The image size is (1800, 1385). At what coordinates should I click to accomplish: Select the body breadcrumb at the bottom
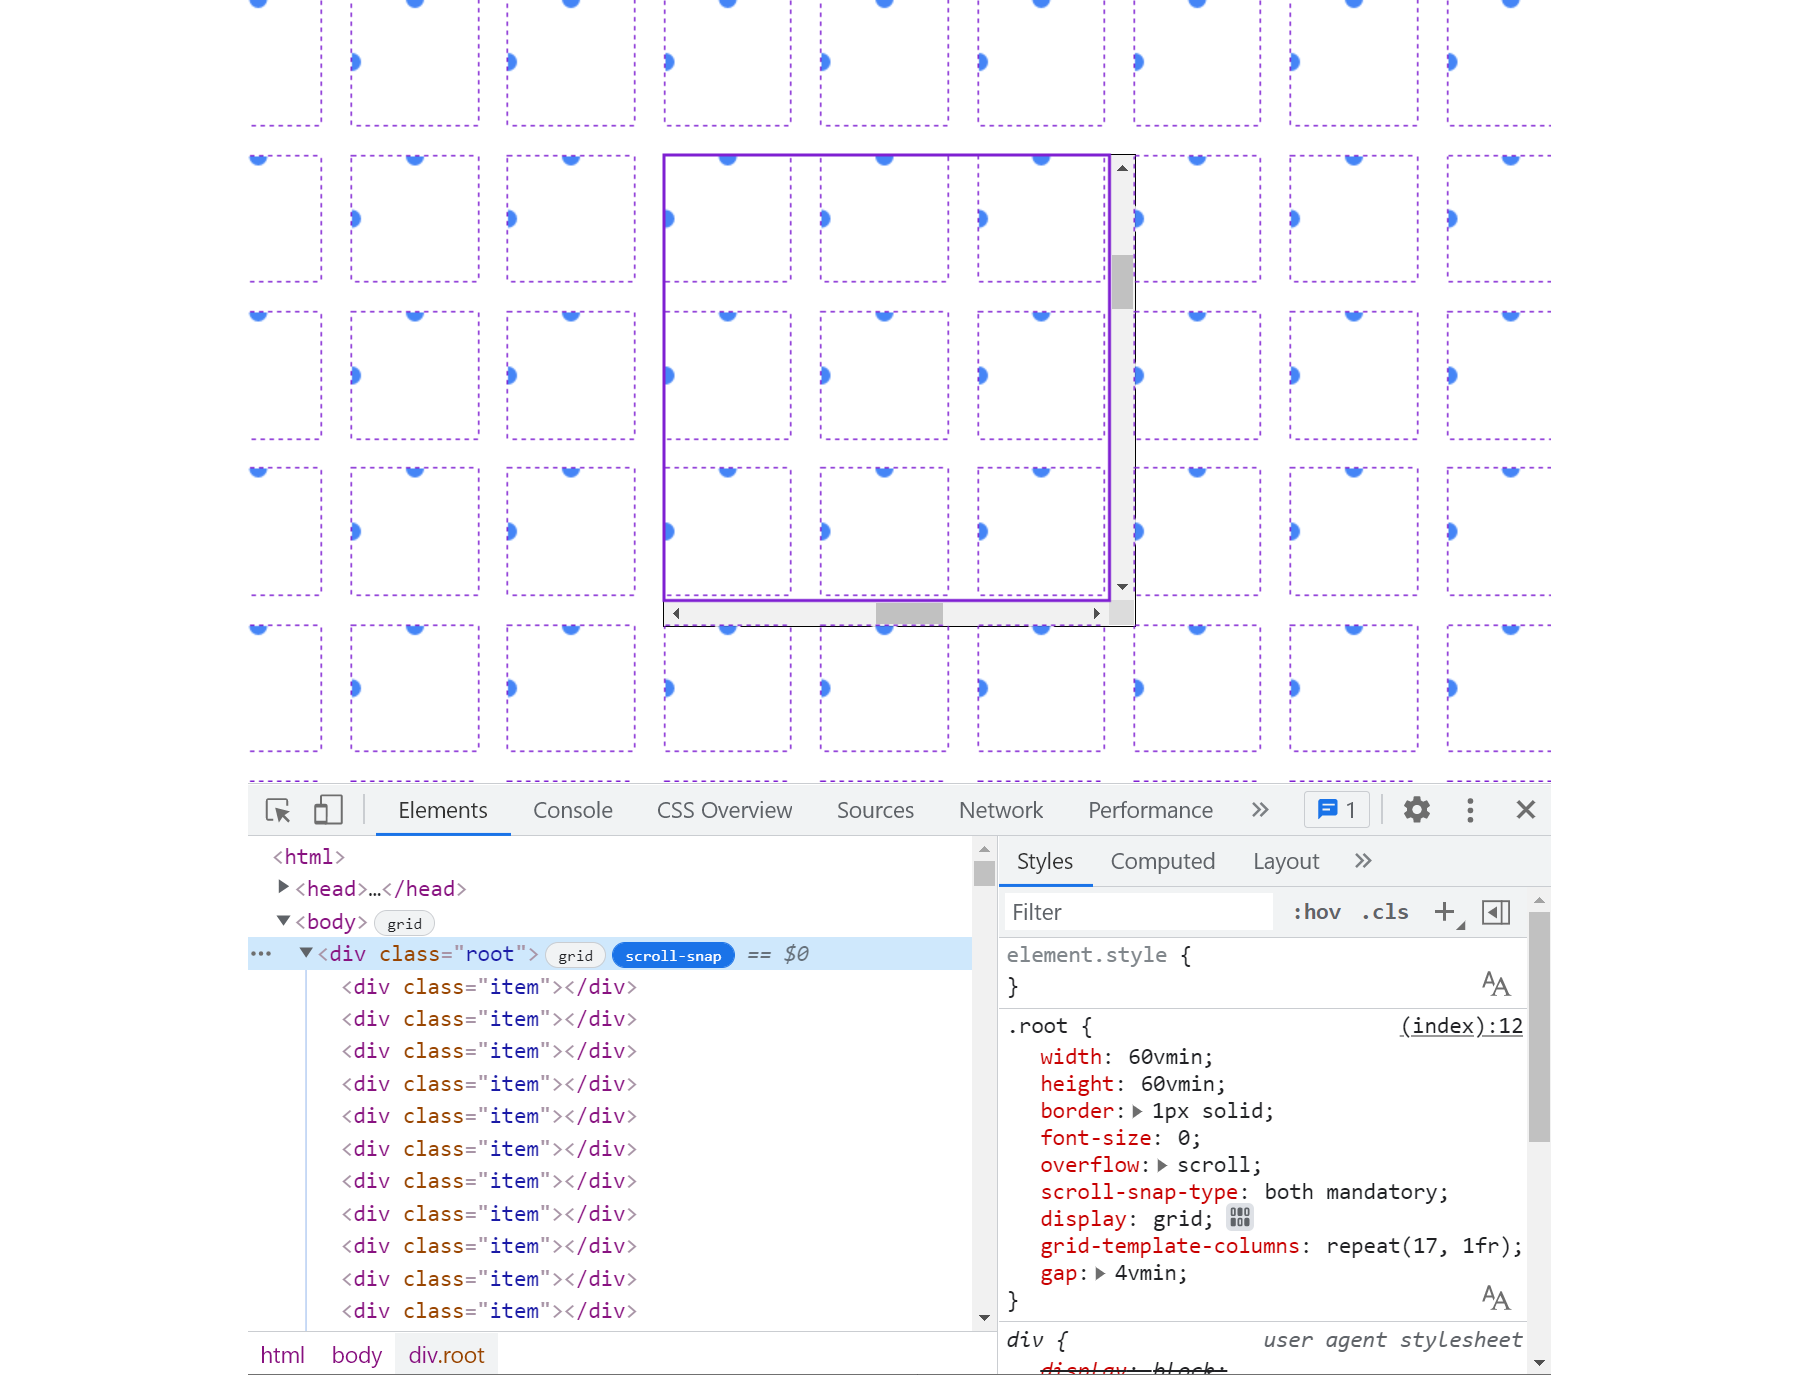(x=356, y=1355)
